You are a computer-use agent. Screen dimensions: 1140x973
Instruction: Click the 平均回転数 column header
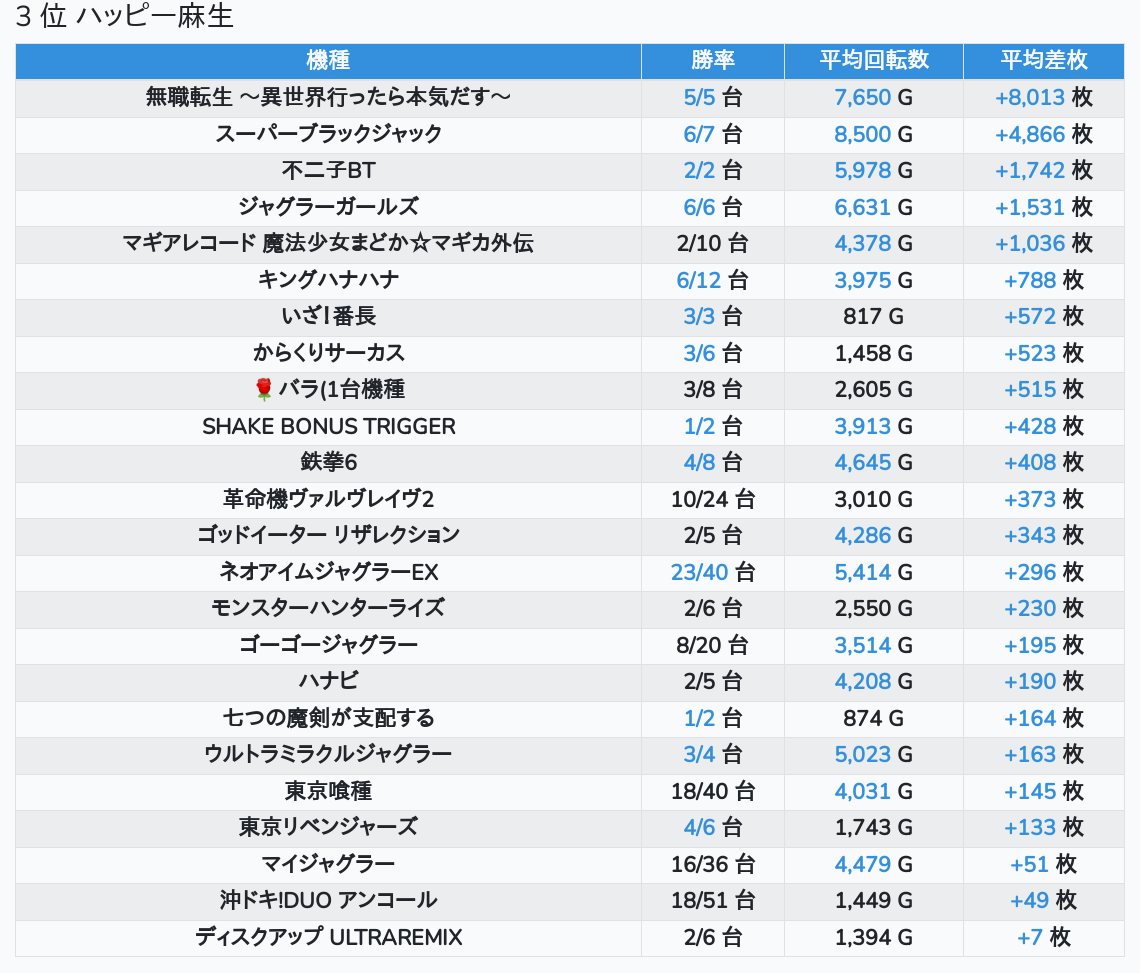point(874,60)
